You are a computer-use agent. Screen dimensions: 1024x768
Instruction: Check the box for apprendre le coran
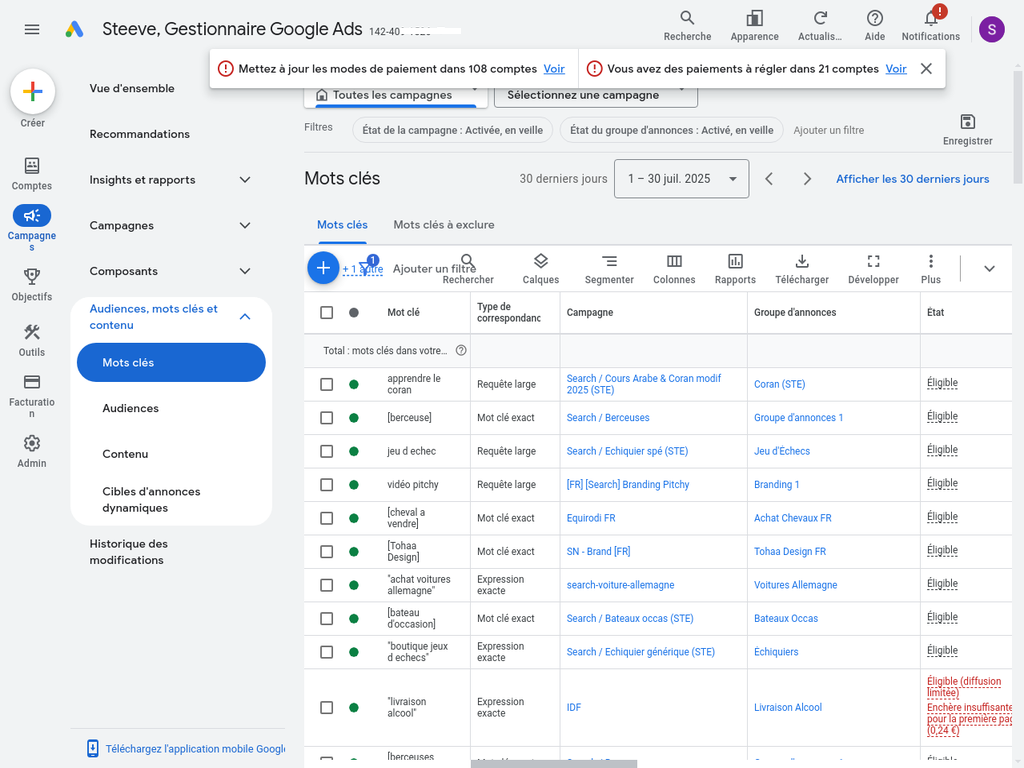pos(327,385)
